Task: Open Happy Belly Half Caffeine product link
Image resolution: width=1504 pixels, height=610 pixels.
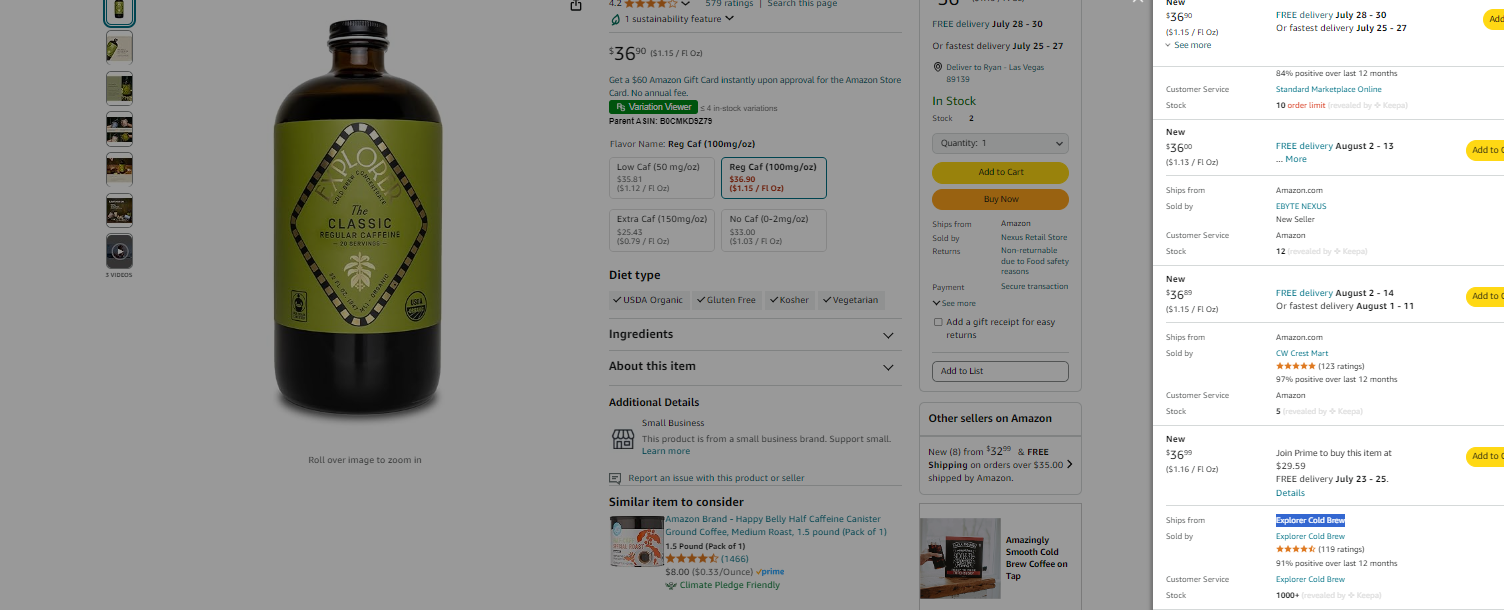Action: point(775,525)
